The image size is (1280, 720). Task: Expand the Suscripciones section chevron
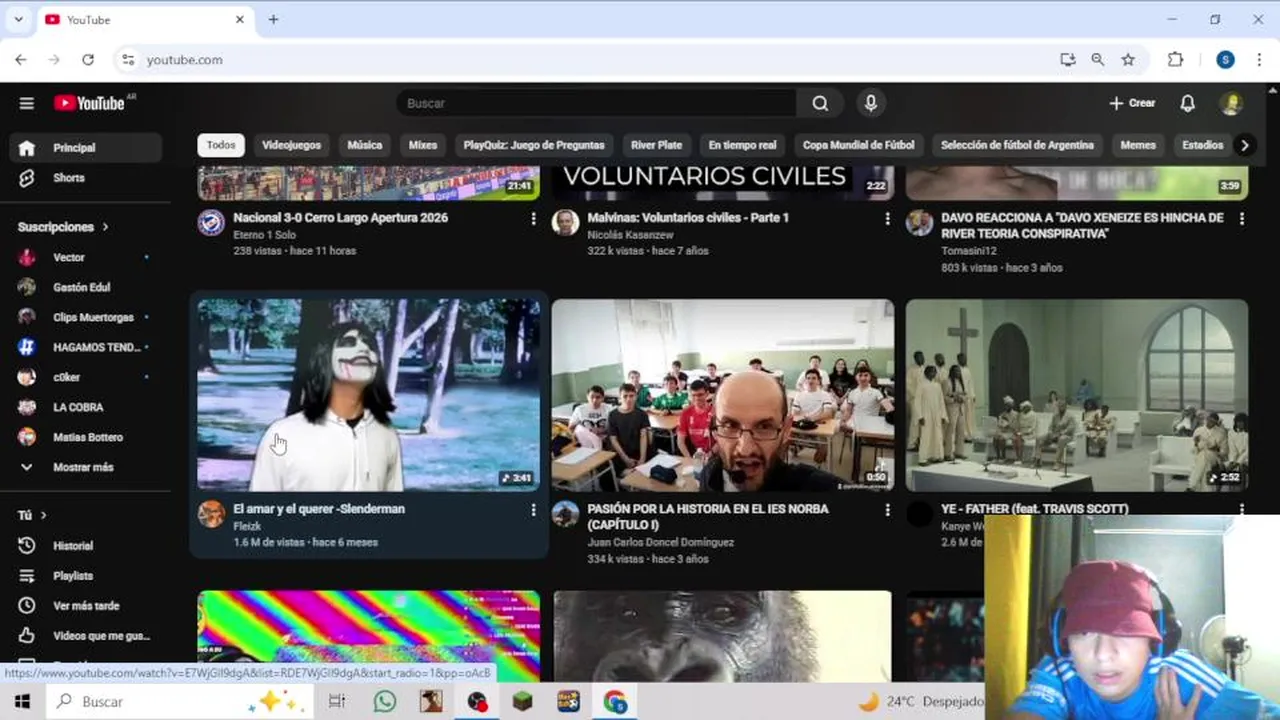[x=105, y=227]
